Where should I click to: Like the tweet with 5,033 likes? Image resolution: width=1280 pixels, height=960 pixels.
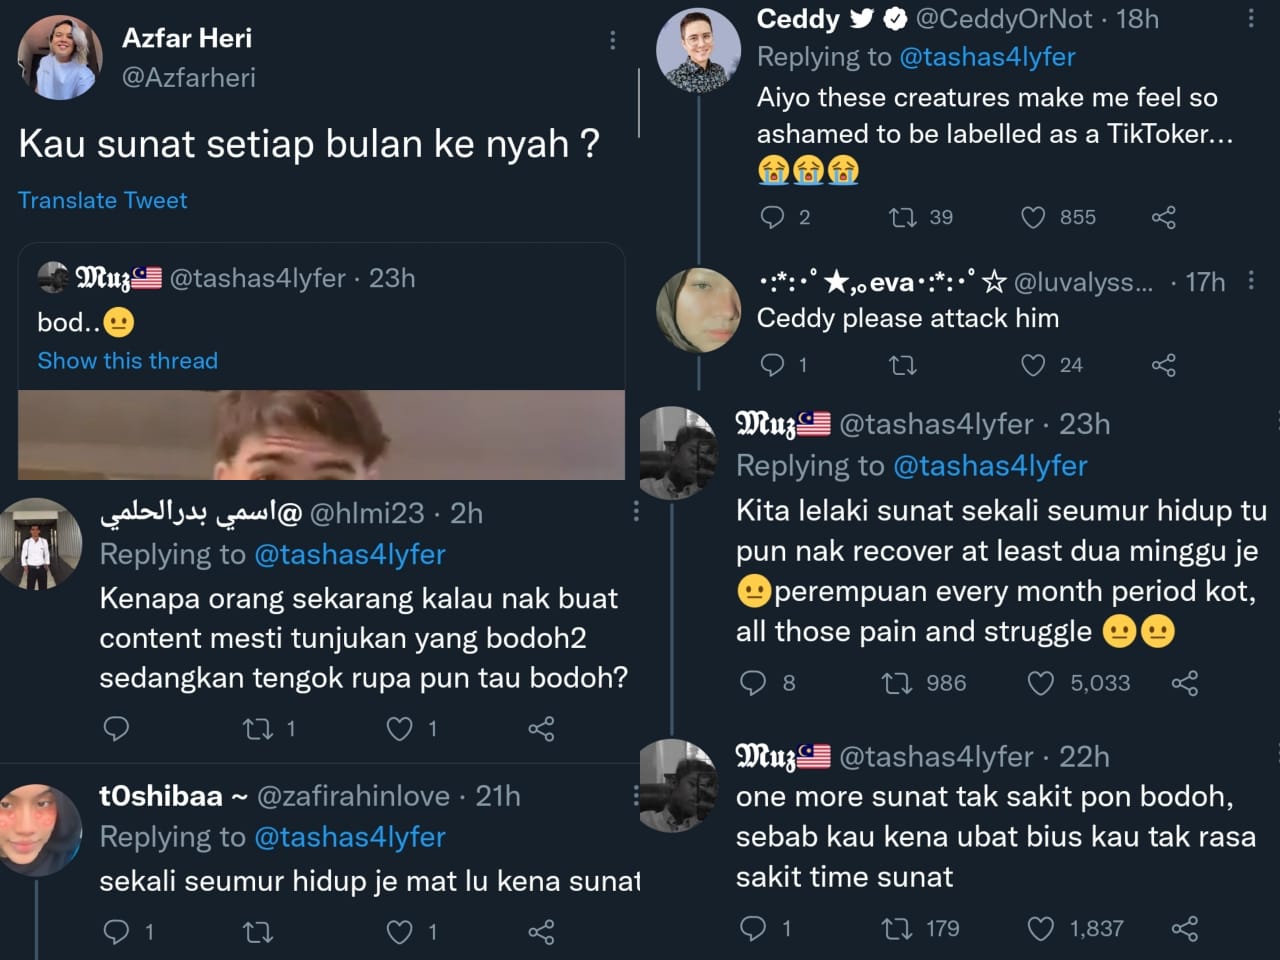coord(1041,683)
